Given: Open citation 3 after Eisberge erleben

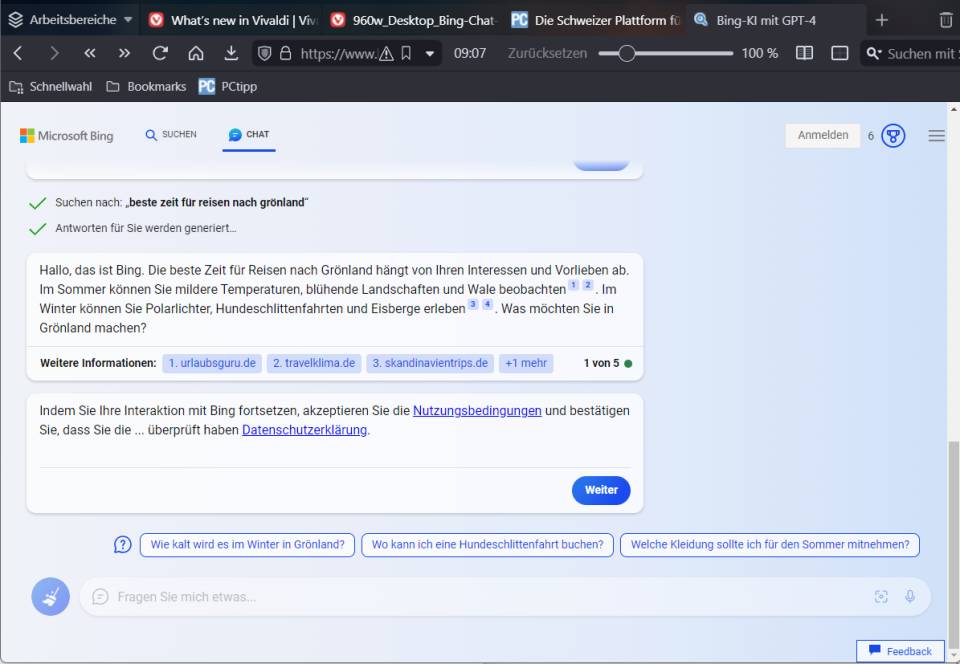Looking at the screenshot, I should click(x=473, y=304).
